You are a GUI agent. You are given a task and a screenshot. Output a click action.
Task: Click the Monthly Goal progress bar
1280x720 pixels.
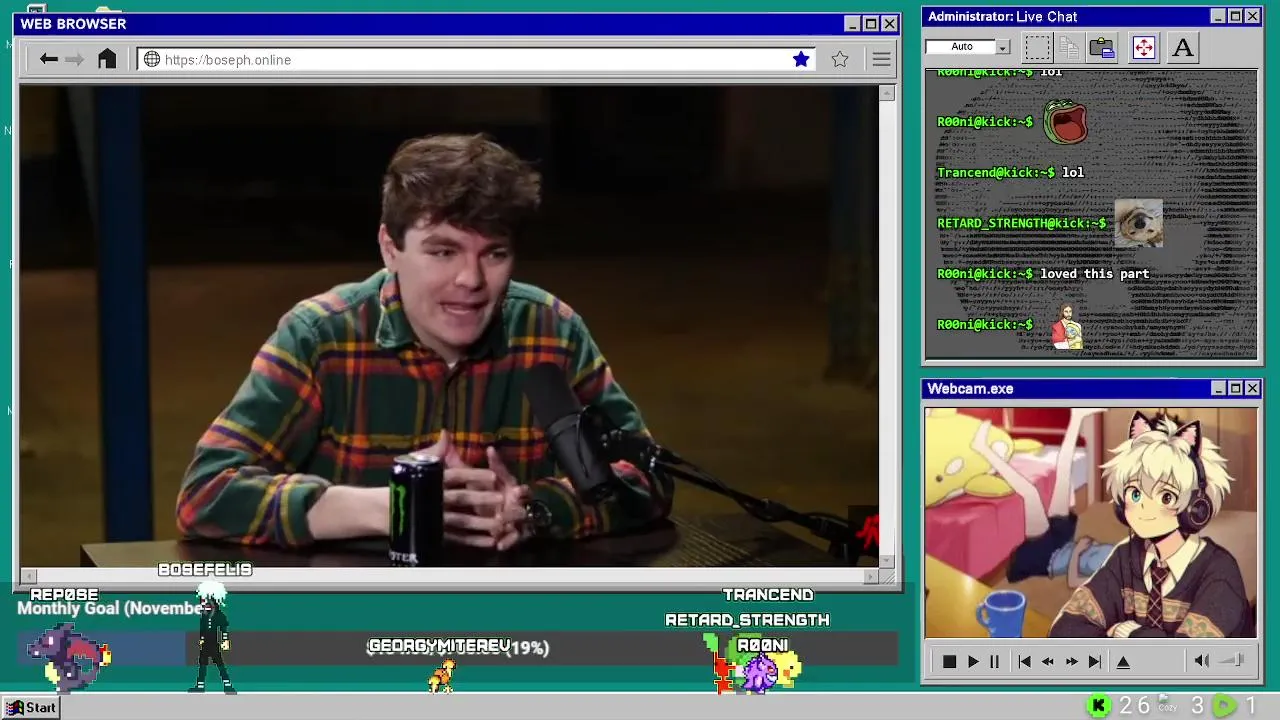[460, 648]
